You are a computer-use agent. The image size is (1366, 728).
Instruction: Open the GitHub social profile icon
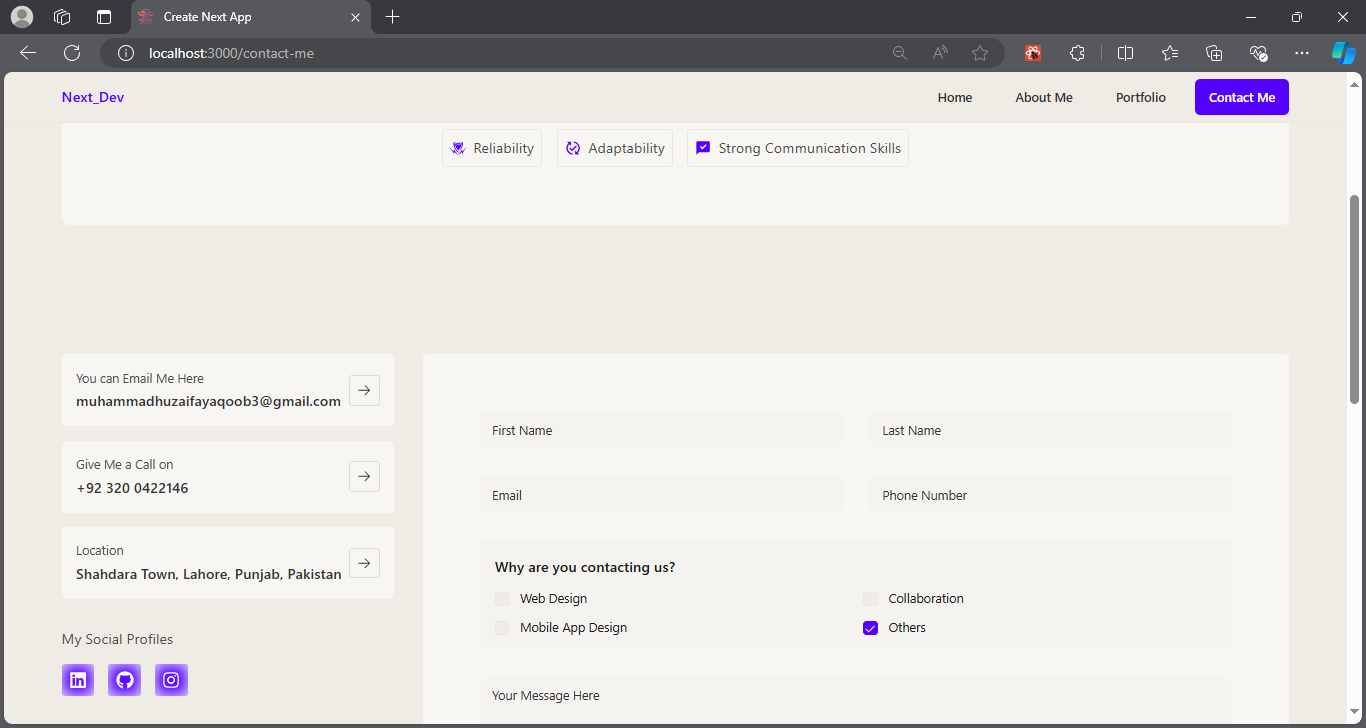125,680
